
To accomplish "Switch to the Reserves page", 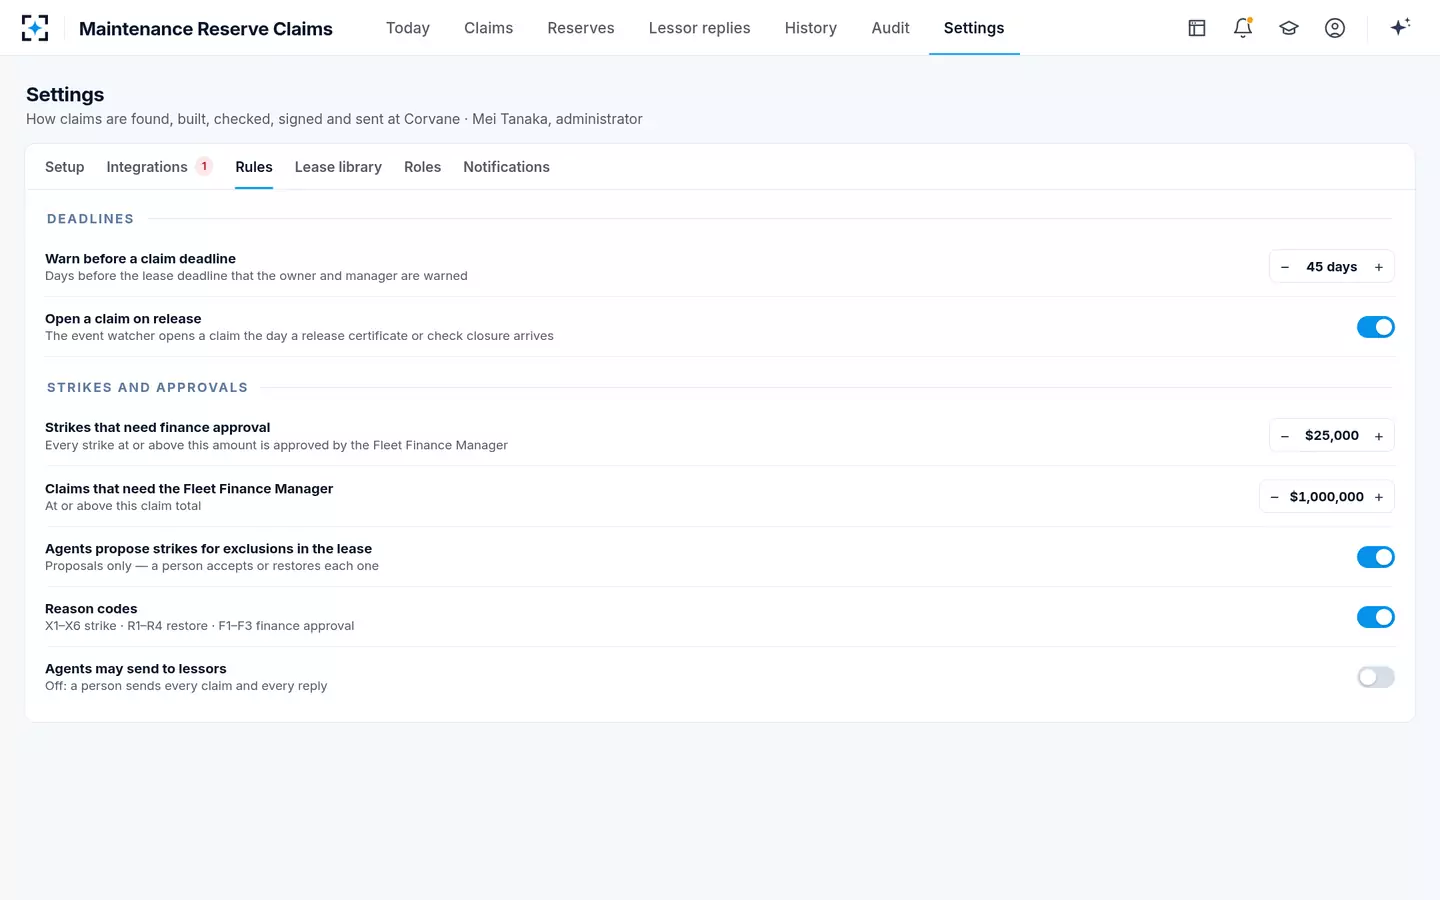I will click(581, 28).
